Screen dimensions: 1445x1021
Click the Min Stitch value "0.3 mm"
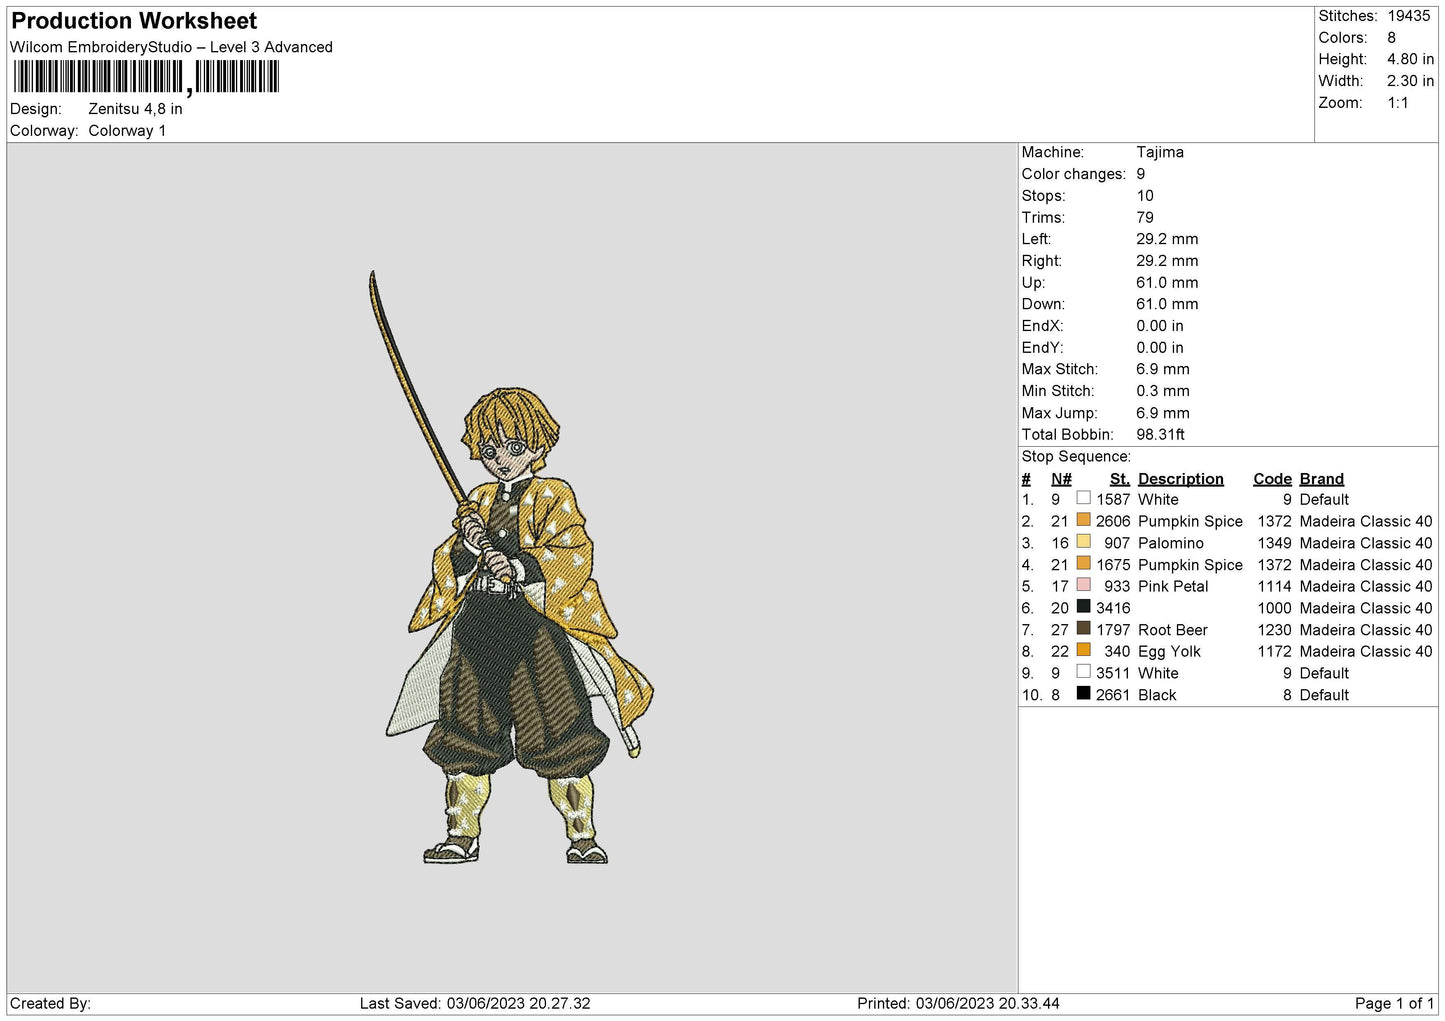[x=1163, y=391]
